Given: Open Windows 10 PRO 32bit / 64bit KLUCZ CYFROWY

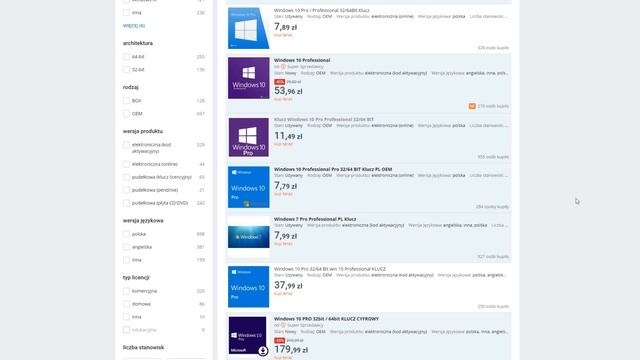Looking at the screenshot, I should [327, 319].
